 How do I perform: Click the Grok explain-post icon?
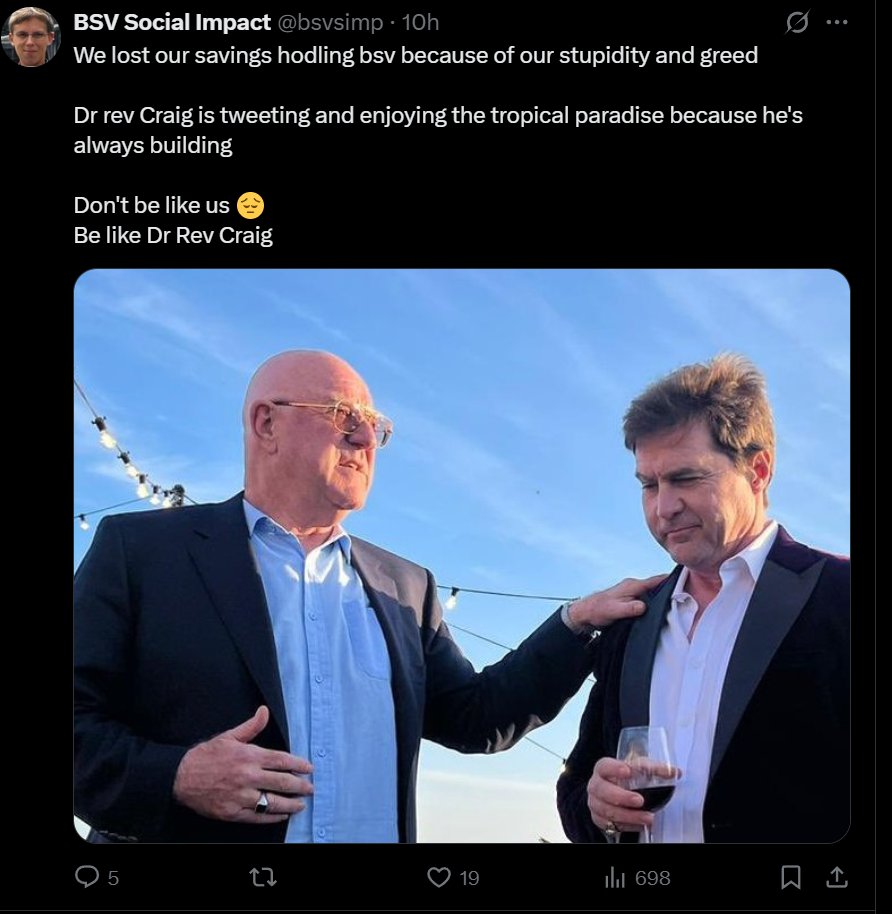point(796,22)
